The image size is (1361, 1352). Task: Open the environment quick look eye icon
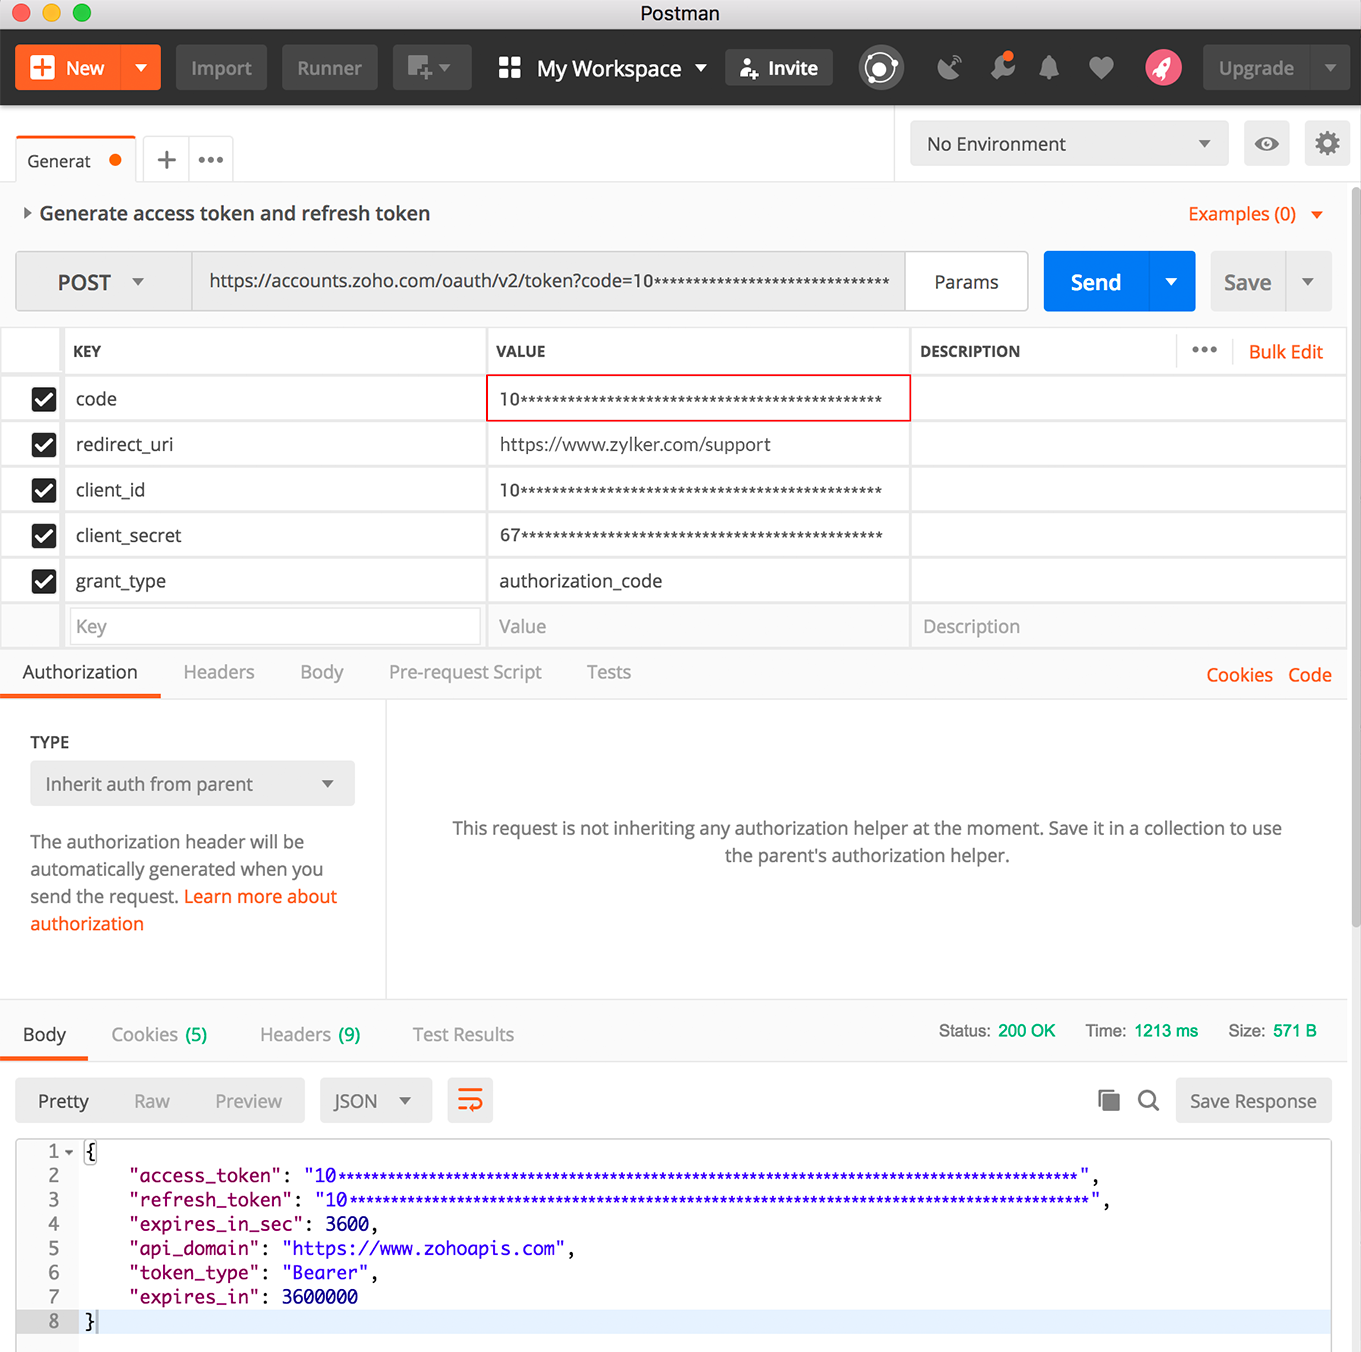click(x=1266, y=144)
